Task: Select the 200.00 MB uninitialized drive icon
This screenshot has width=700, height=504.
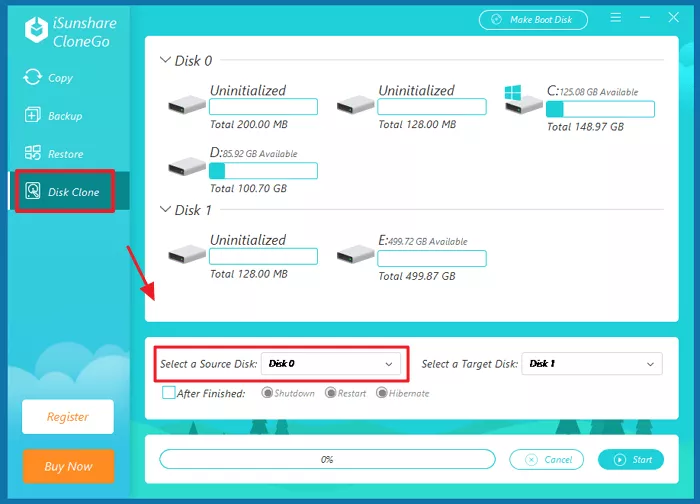Action: click(187, 104)
